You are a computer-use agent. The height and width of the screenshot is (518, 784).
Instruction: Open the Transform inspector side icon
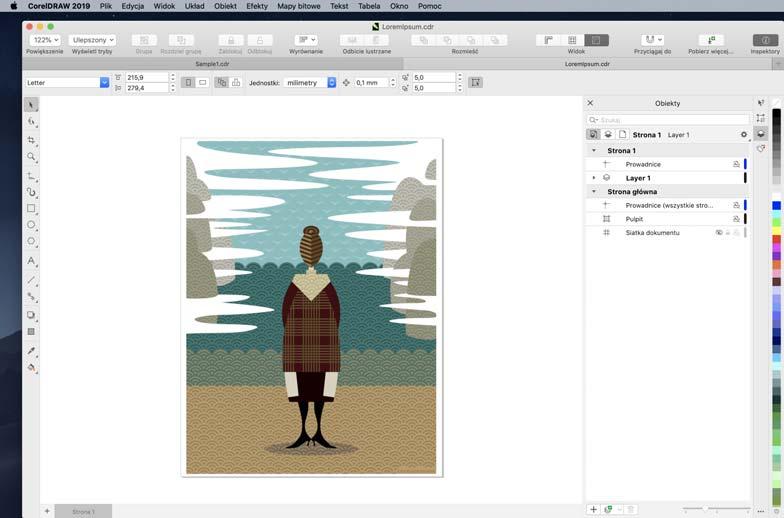(x=760, y=118)
